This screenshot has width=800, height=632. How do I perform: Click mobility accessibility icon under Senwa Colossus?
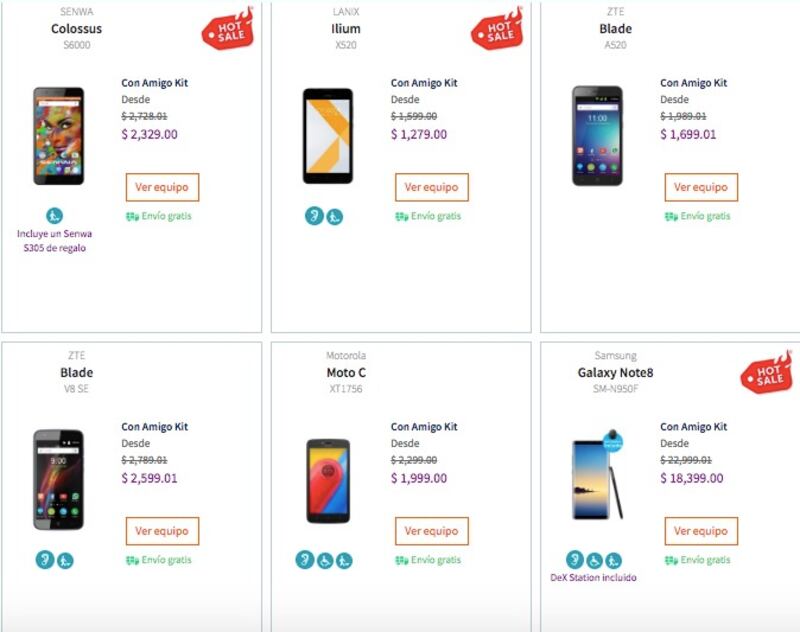pos(54,216)
